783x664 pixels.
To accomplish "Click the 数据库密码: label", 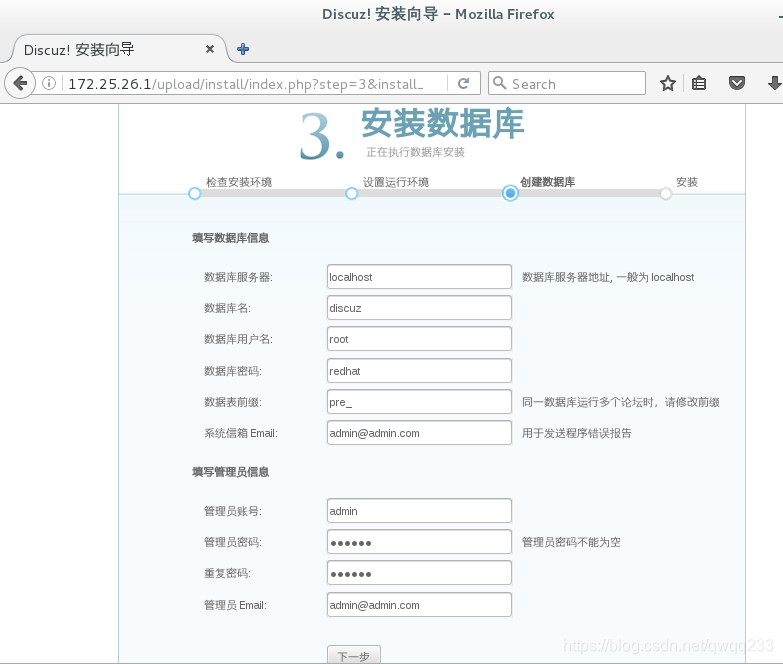I will click(x=233, y=371).
